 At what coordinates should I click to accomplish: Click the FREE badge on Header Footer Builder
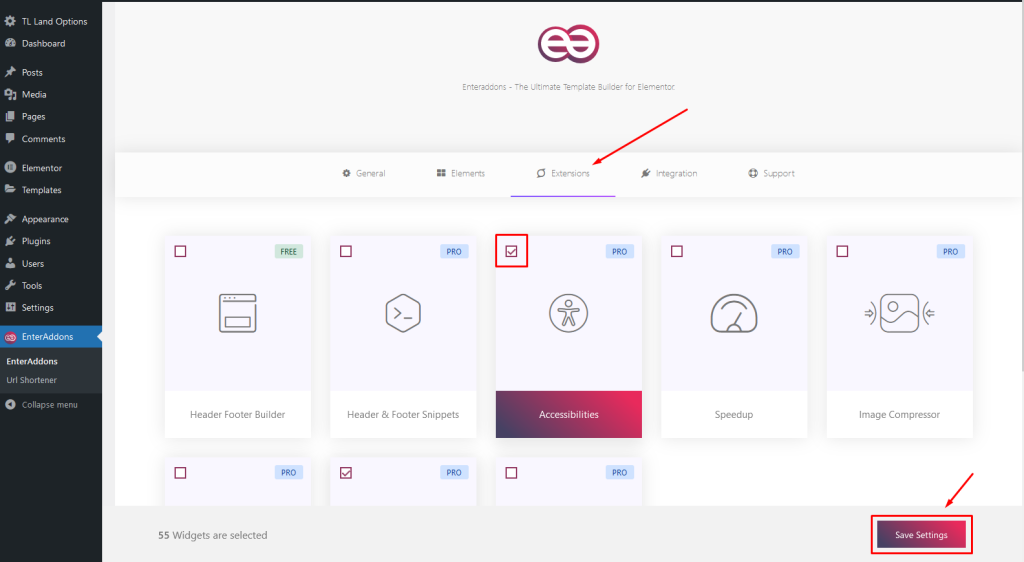point(288,251)
